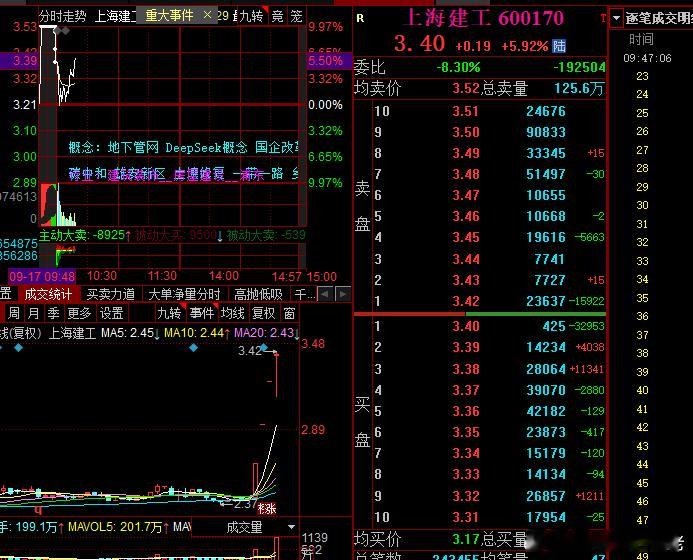The height and width of the screenshot is (560, 693).
Task: Click the 总卖量 value 125.6万
Action: point(579,88)
